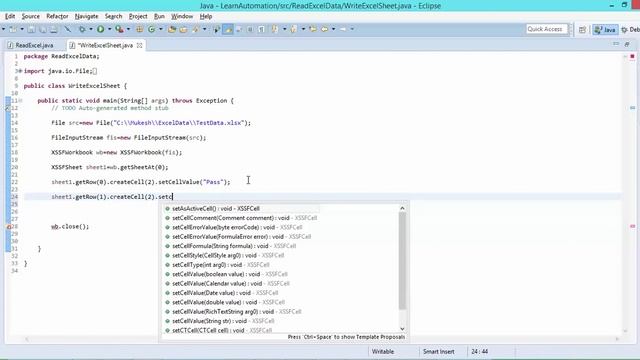Click red error indicator atop overview ruler
Image resolution: width=640 pixels, height=360 pixels.
(x=632, y=56)
